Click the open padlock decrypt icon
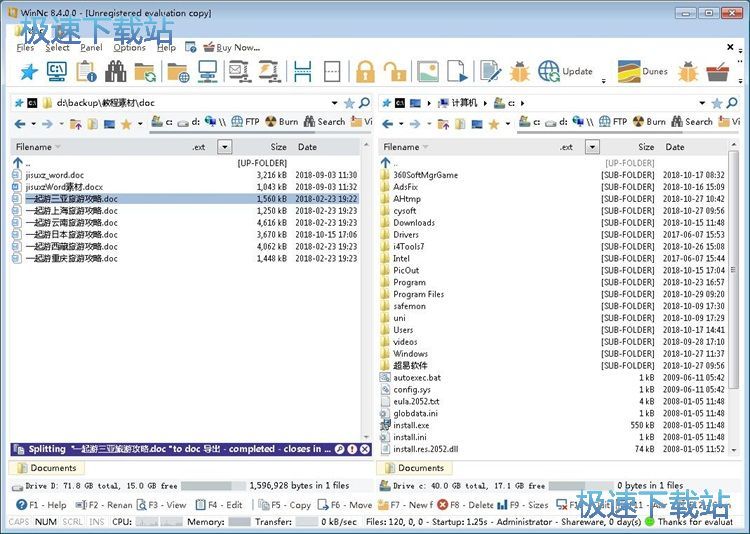 click(x=395, y=72)
